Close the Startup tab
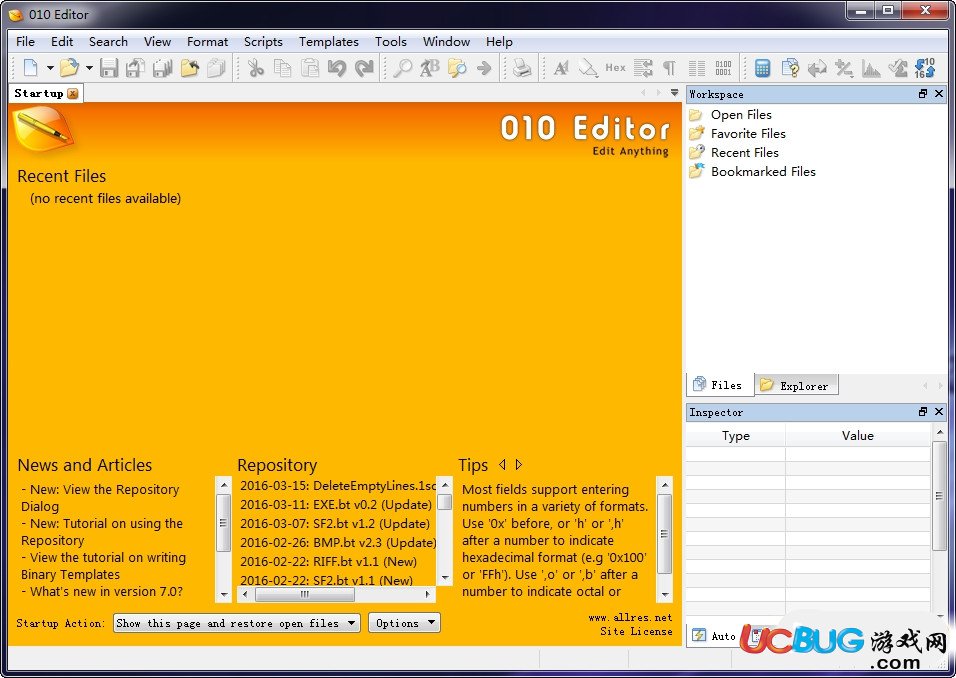 click(73, 93)
